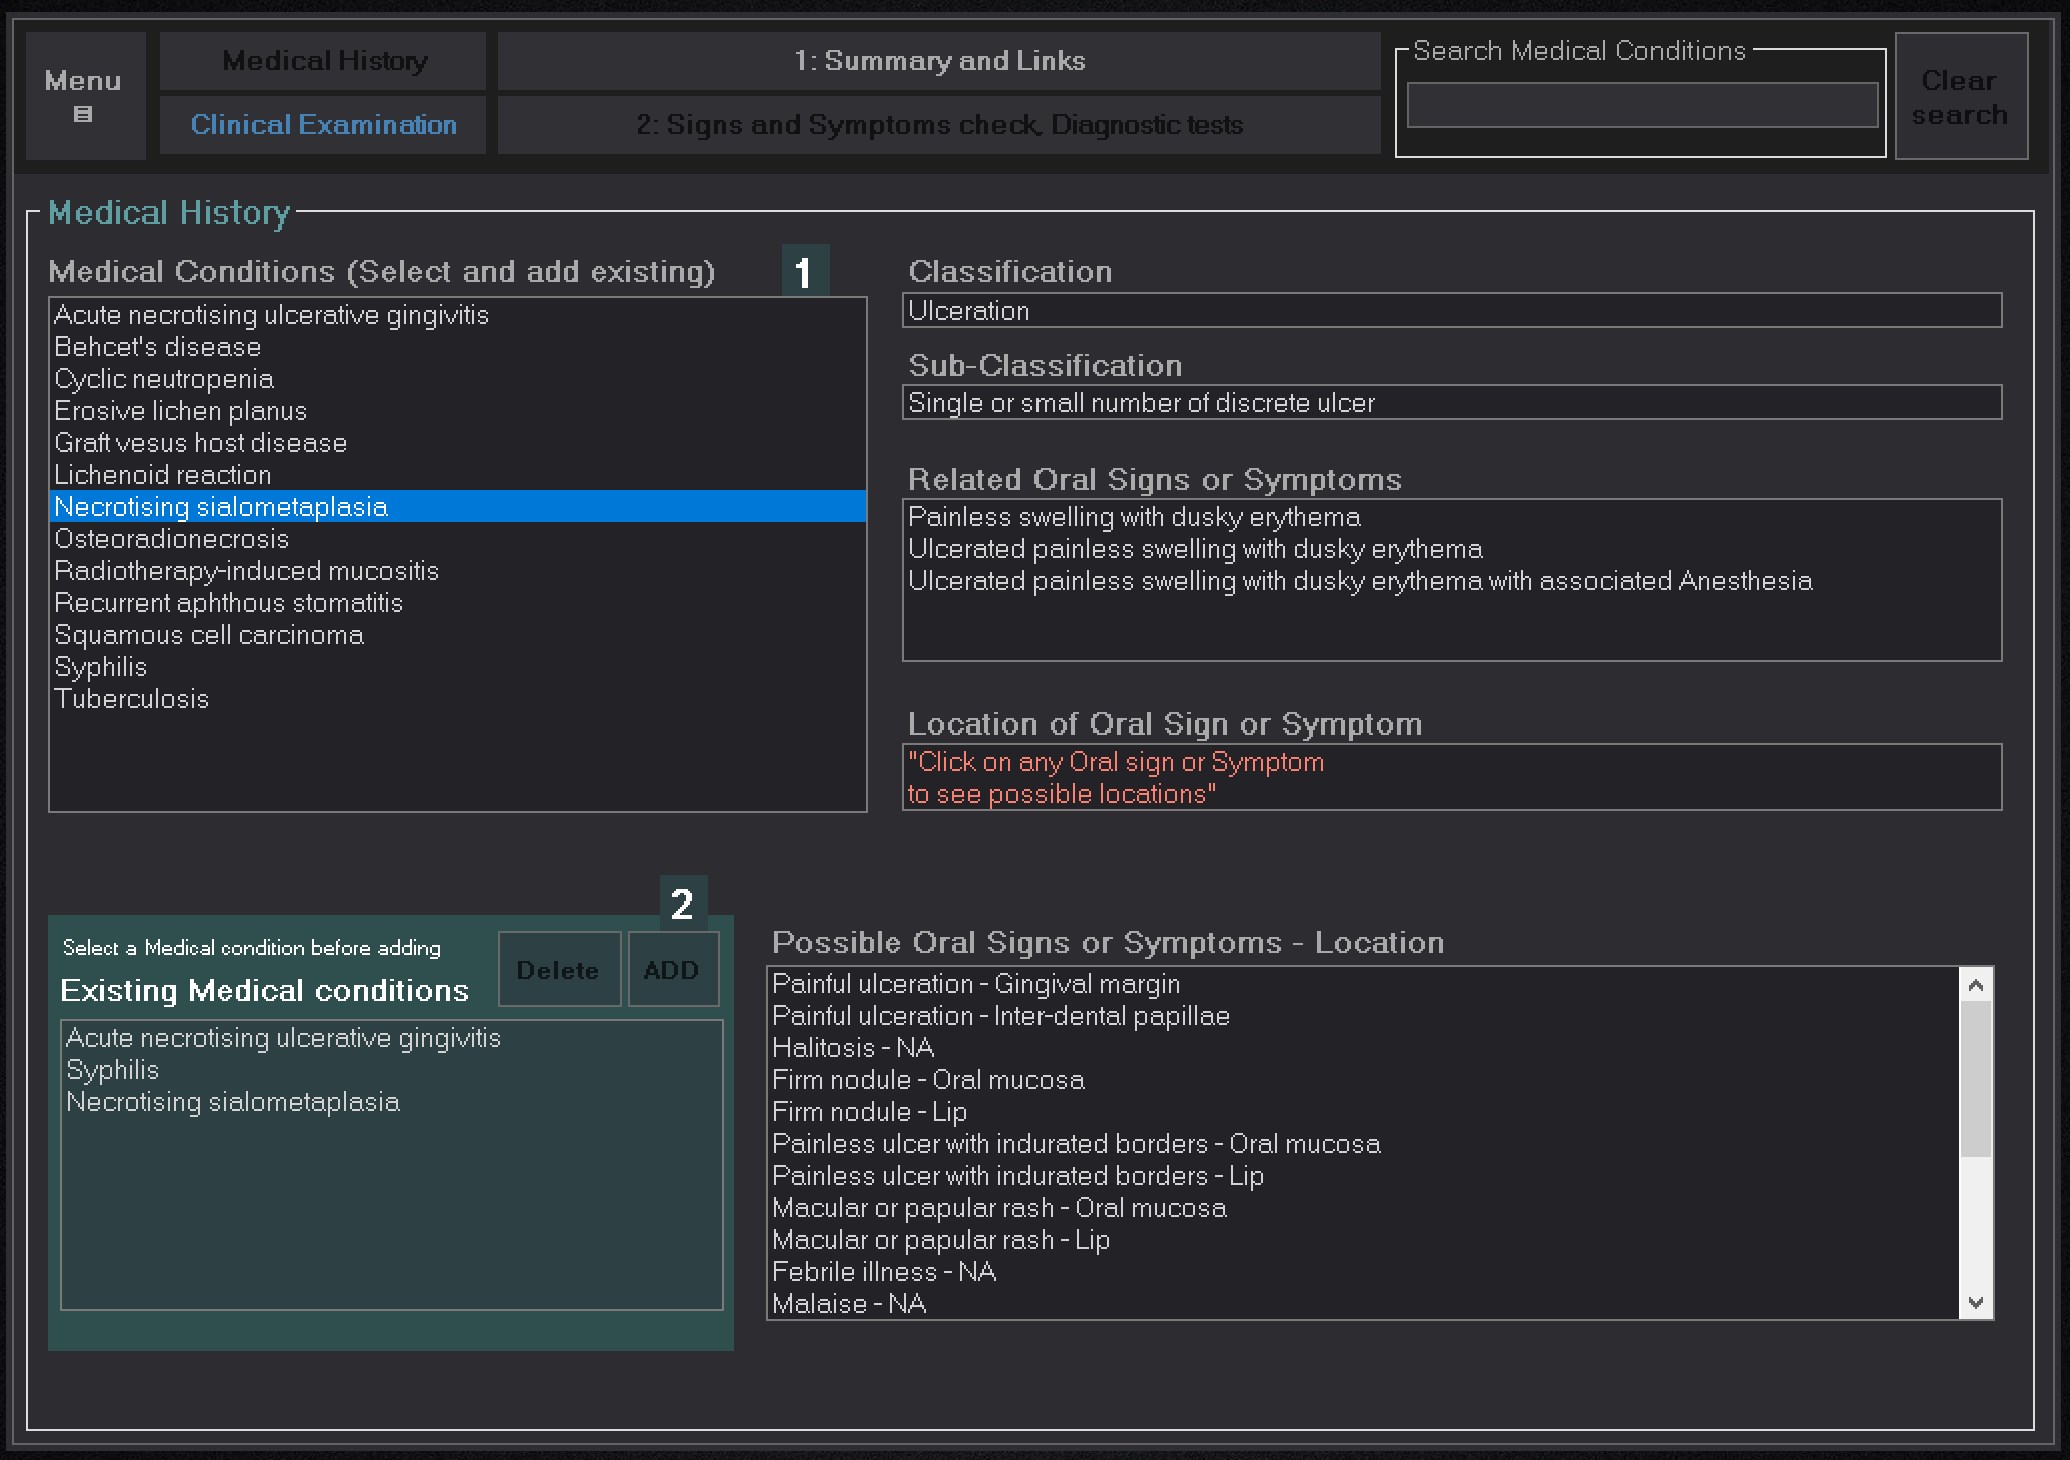Click the locations list scrollbar thumb
This screenshot has height=1460, width=2070.
pyautogui.click(x=1975, y=1079)
